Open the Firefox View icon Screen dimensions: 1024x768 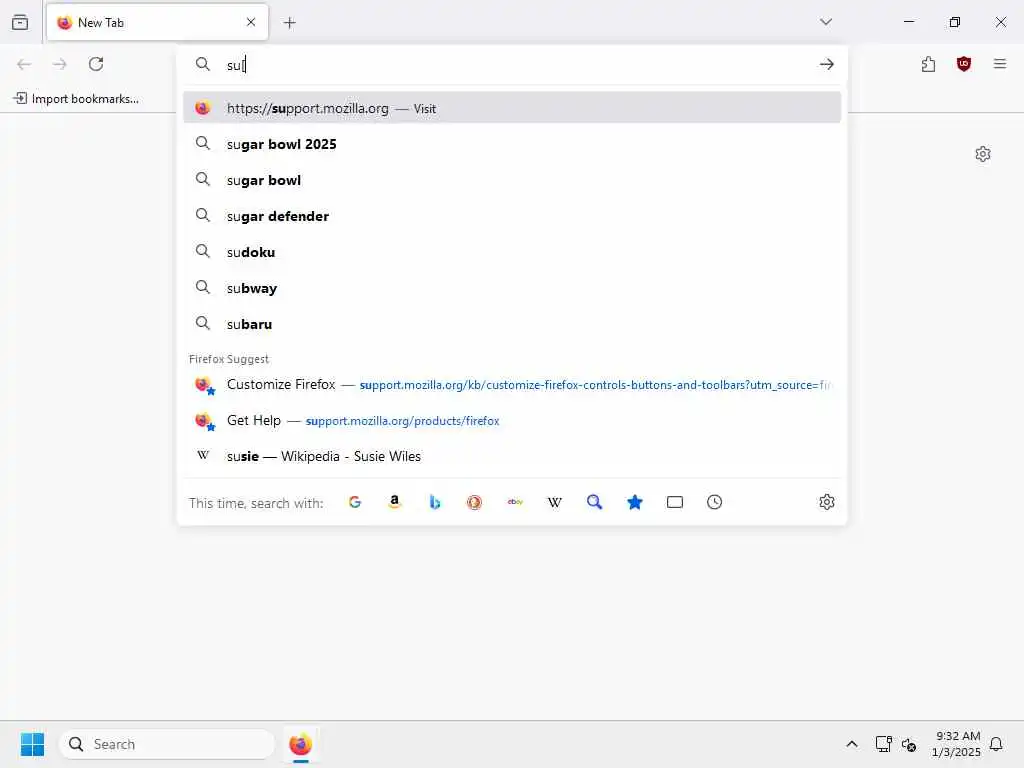(x=20, y=22)
